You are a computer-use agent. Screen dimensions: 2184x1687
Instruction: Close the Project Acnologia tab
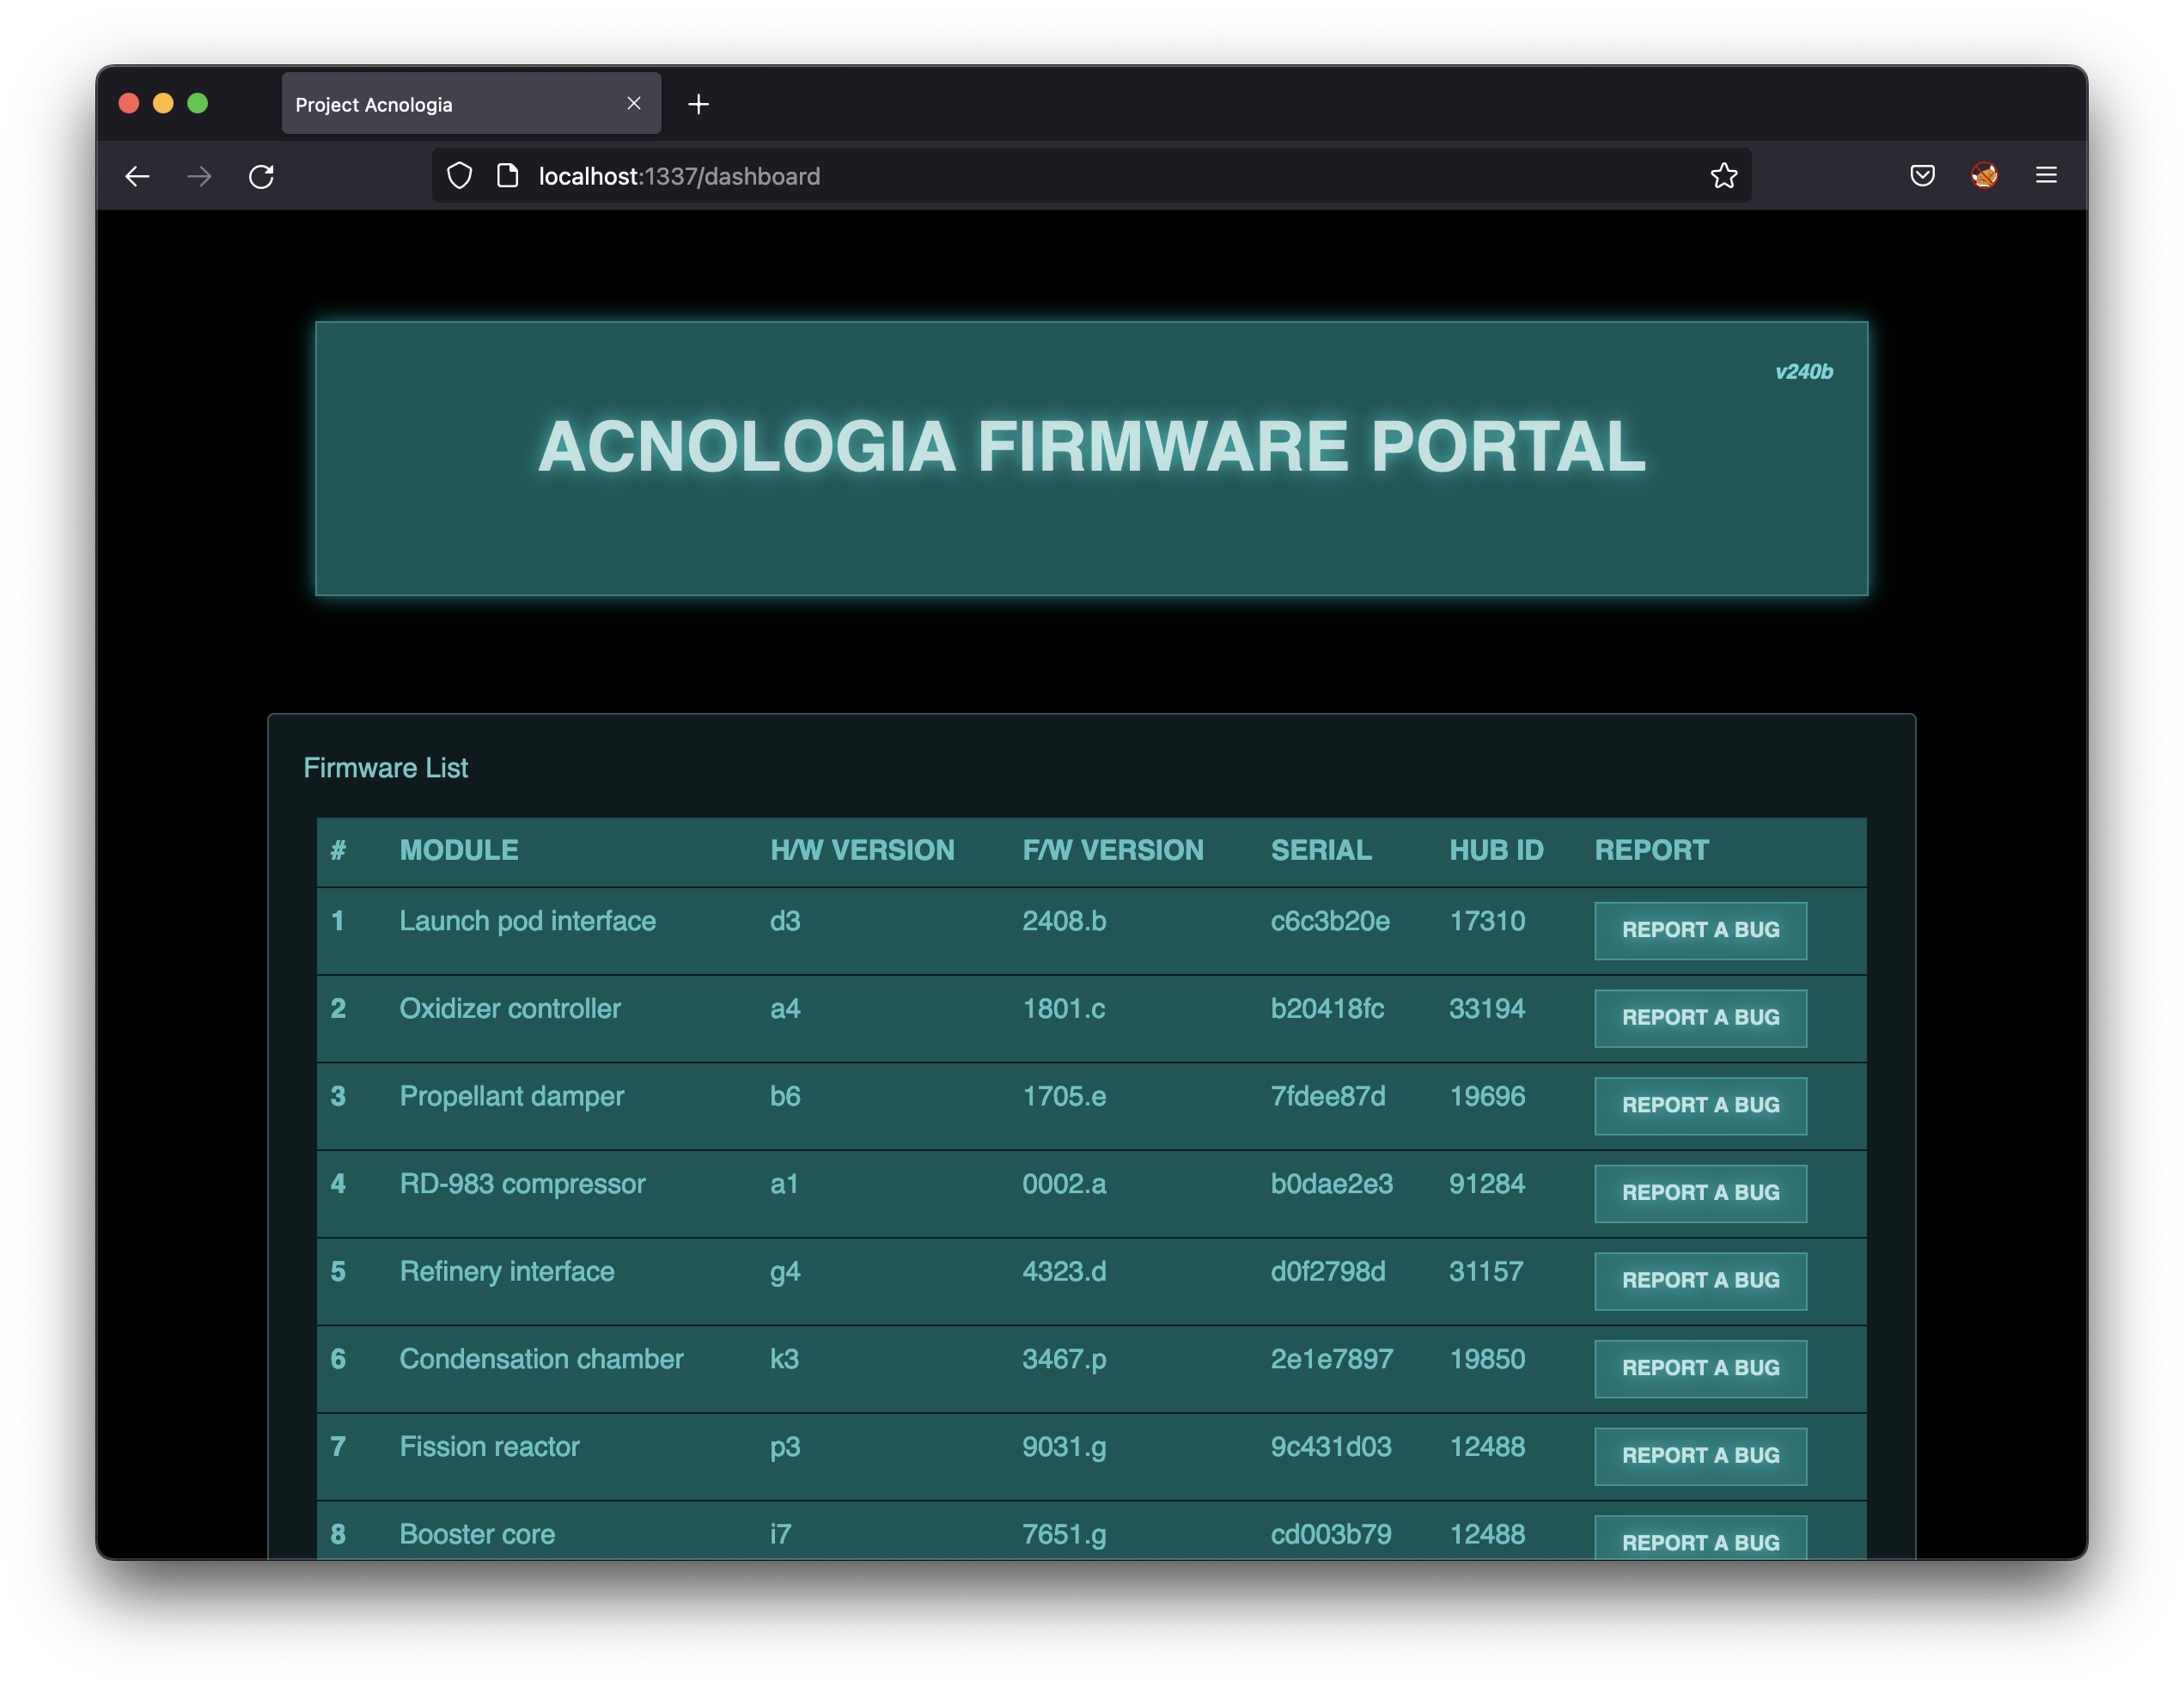pyautogui.click(x=633, y=104)
